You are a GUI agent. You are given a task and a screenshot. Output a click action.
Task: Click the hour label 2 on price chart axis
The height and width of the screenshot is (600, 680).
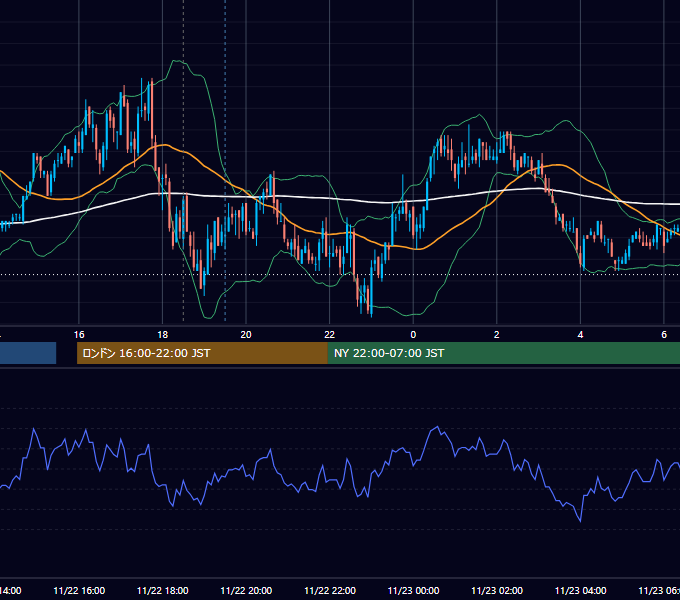click(497, 335)
